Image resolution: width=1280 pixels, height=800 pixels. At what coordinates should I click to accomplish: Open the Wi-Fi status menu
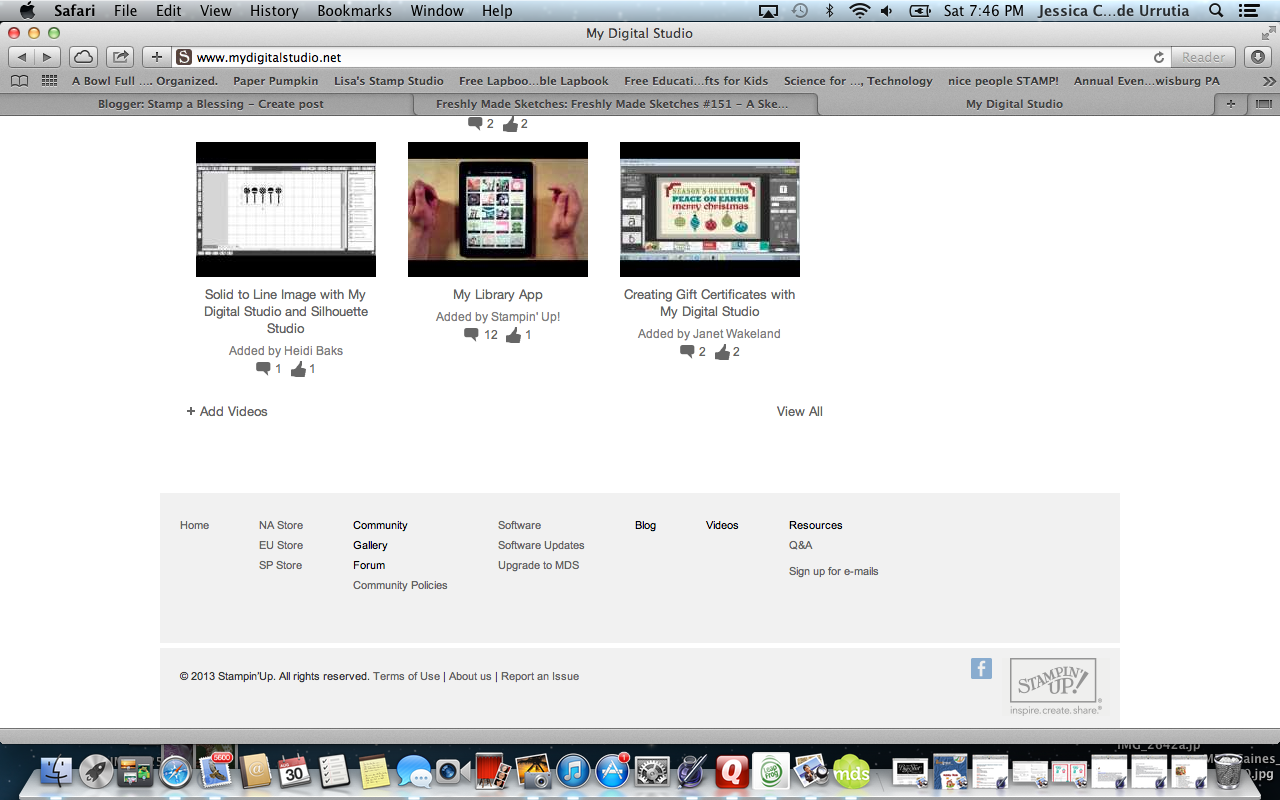click(x=859, y=11)
